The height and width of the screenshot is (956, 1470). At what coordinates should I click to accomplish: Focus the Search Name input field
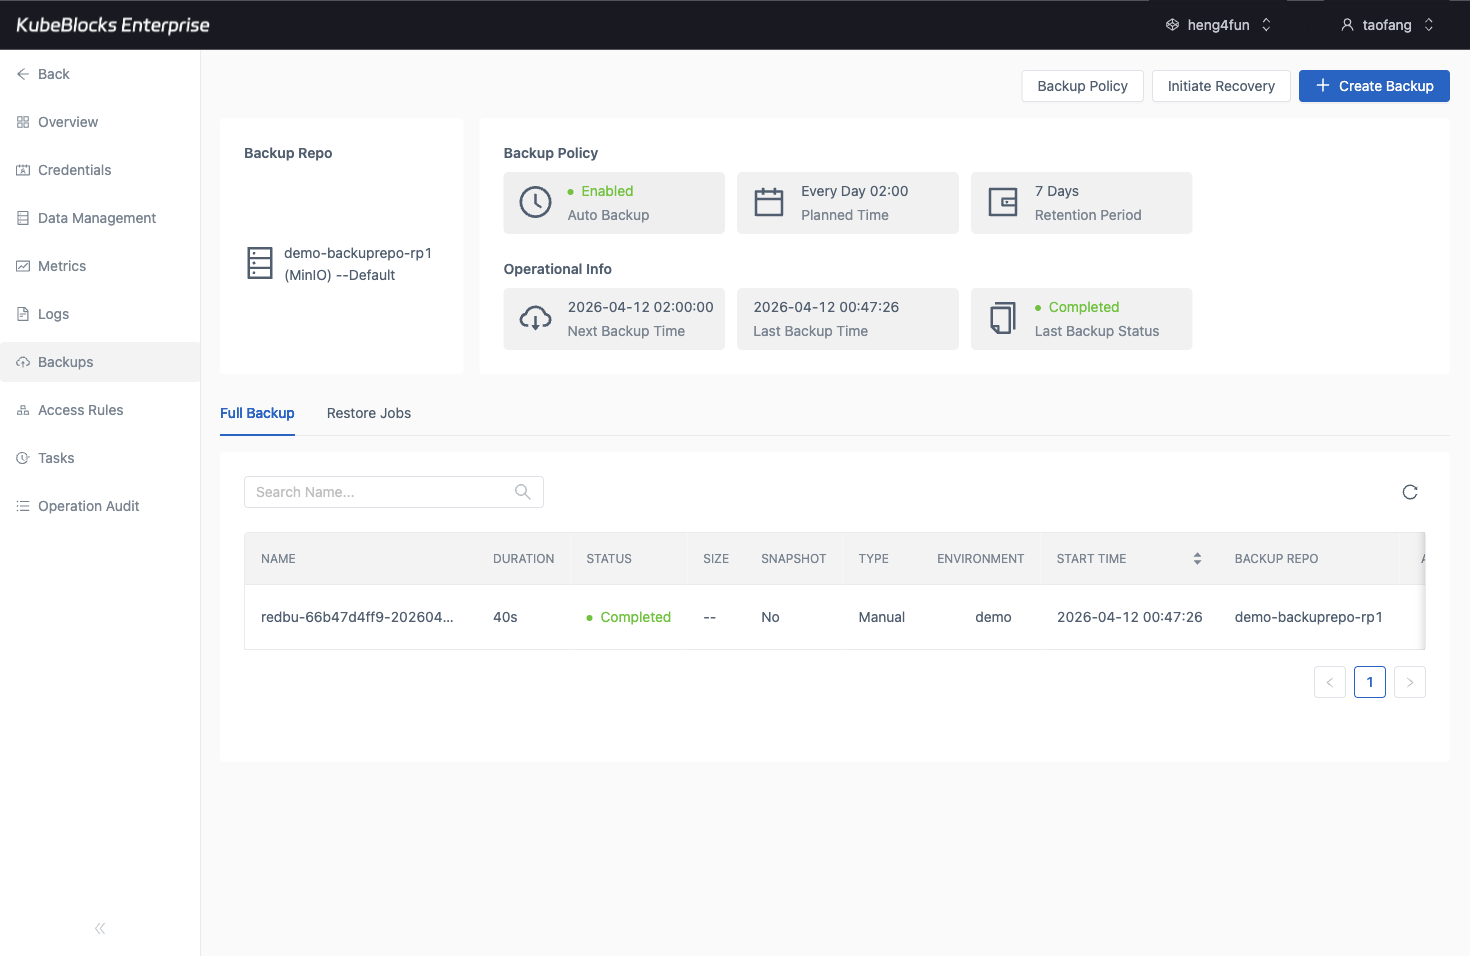point(394,492)
